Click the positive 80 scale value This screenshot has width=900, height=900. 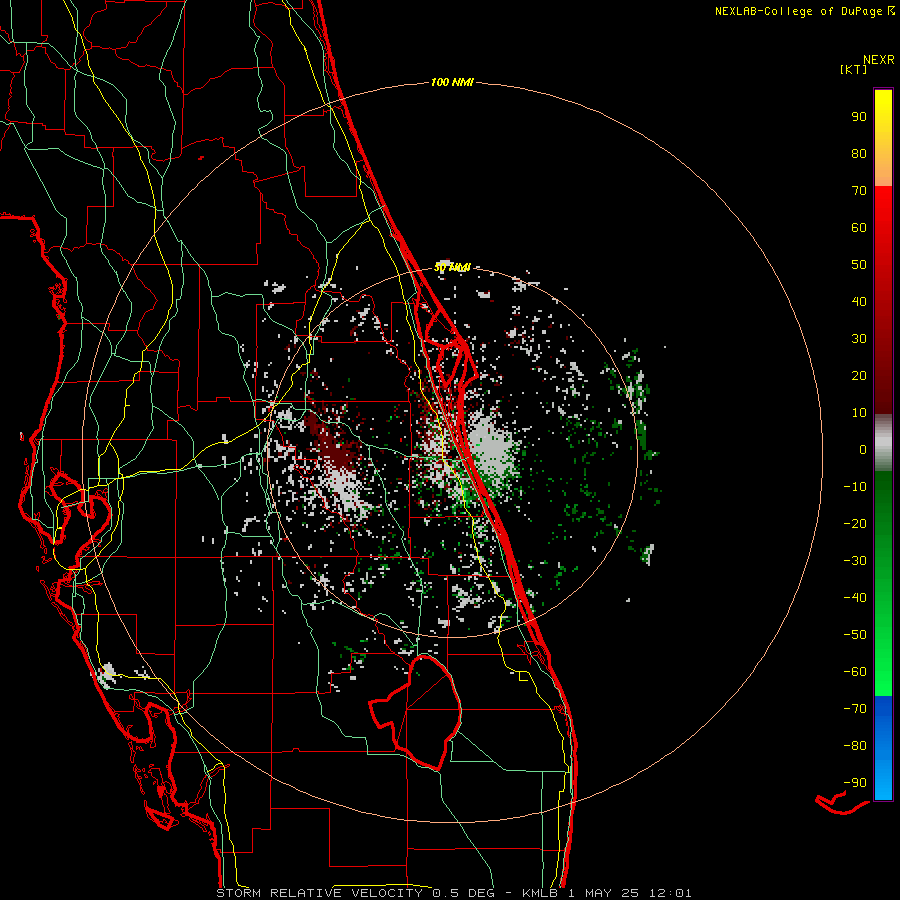coord(859,153)
